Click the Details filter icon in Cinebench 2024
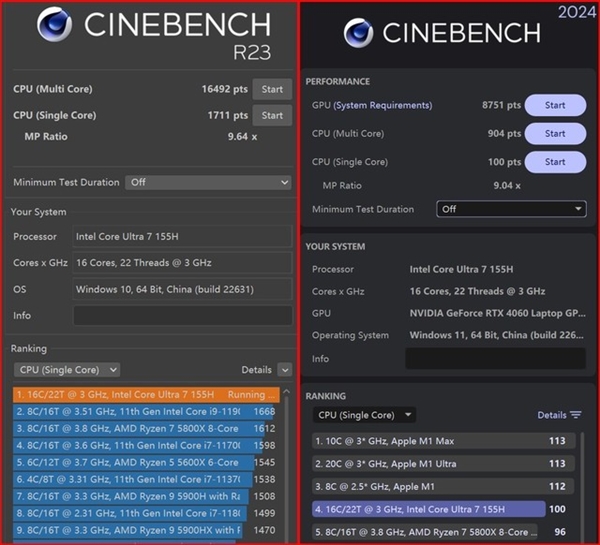Screen dimensions: 600x545 click(576, 415)
